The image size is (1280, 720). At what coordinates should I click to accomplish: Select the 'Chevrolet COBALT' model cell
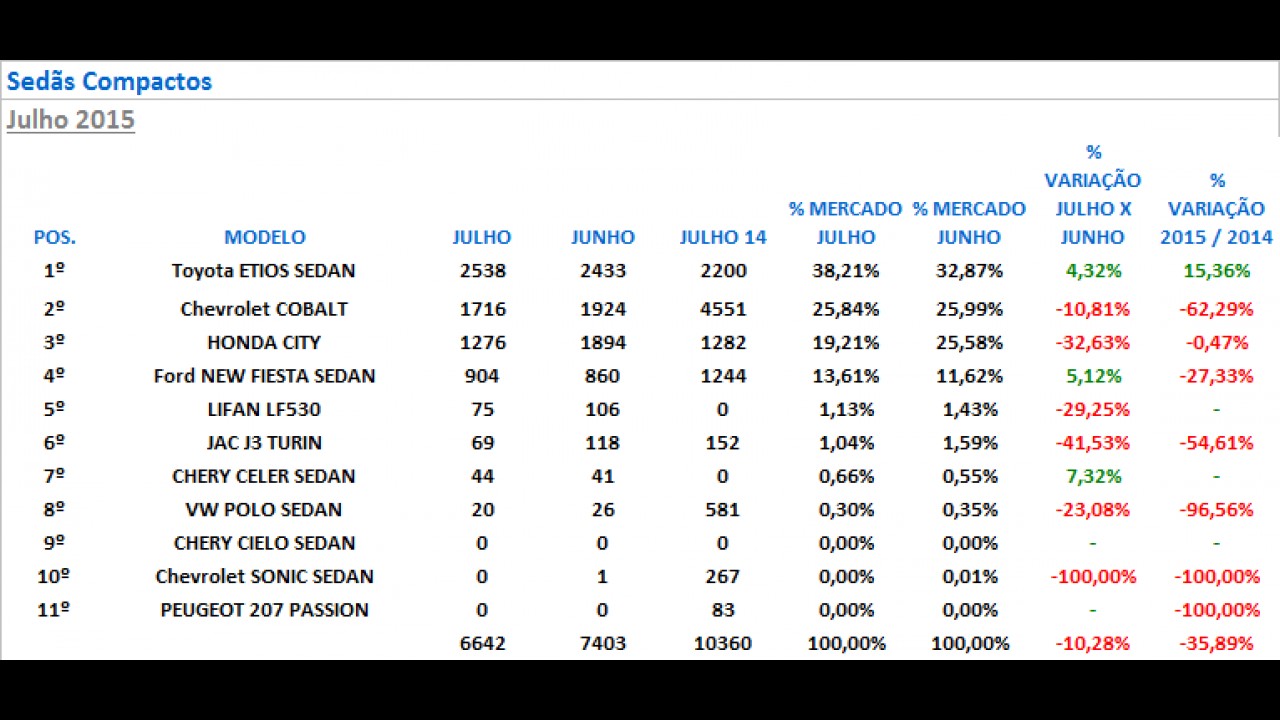[264, 309]
